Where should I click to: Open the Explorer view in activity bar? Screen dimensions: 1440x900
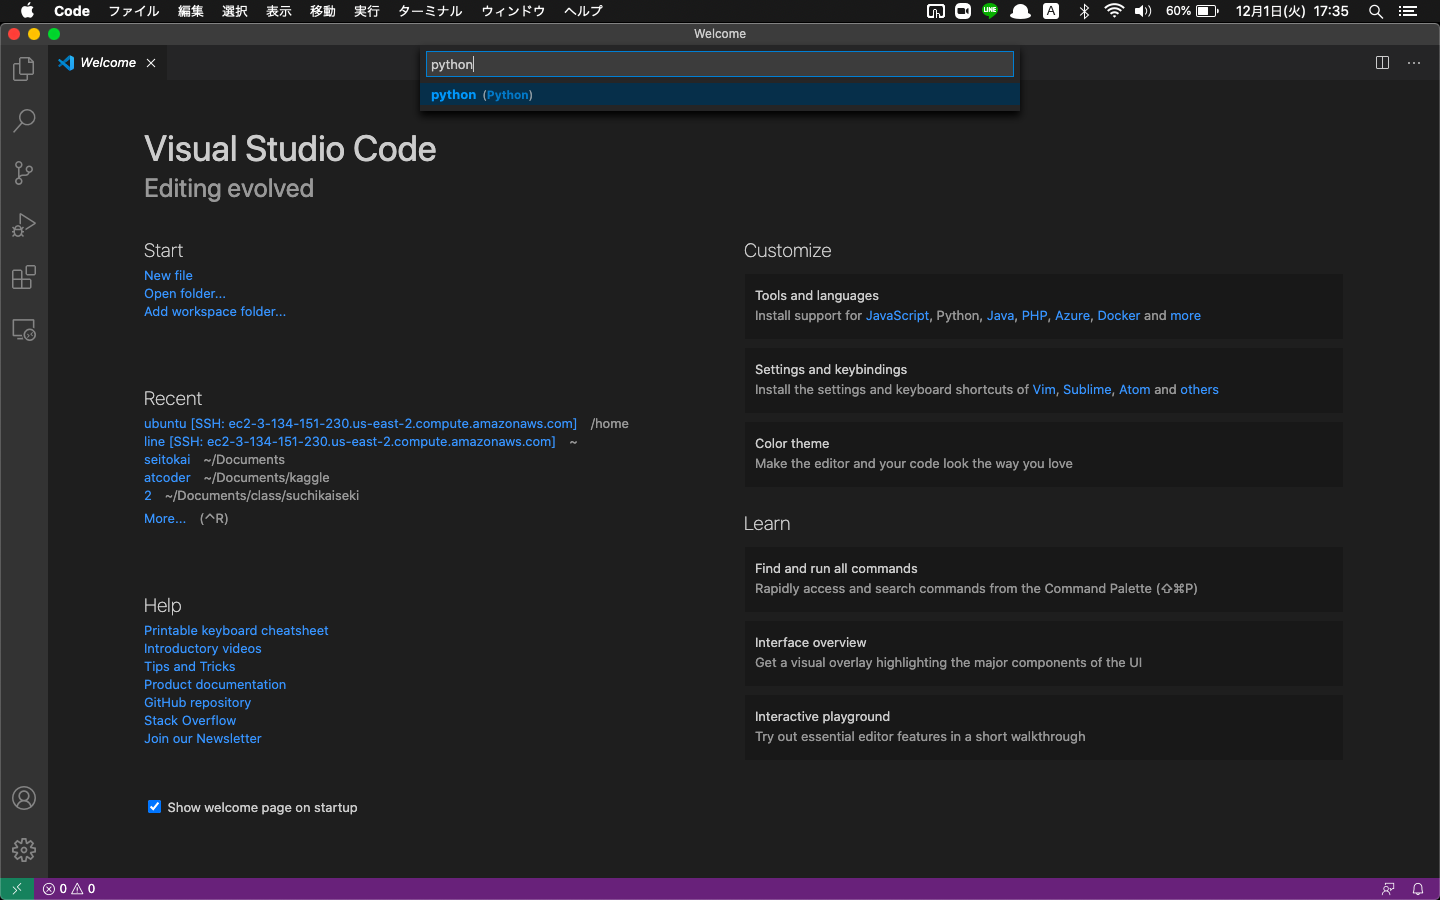pos(24,69)
